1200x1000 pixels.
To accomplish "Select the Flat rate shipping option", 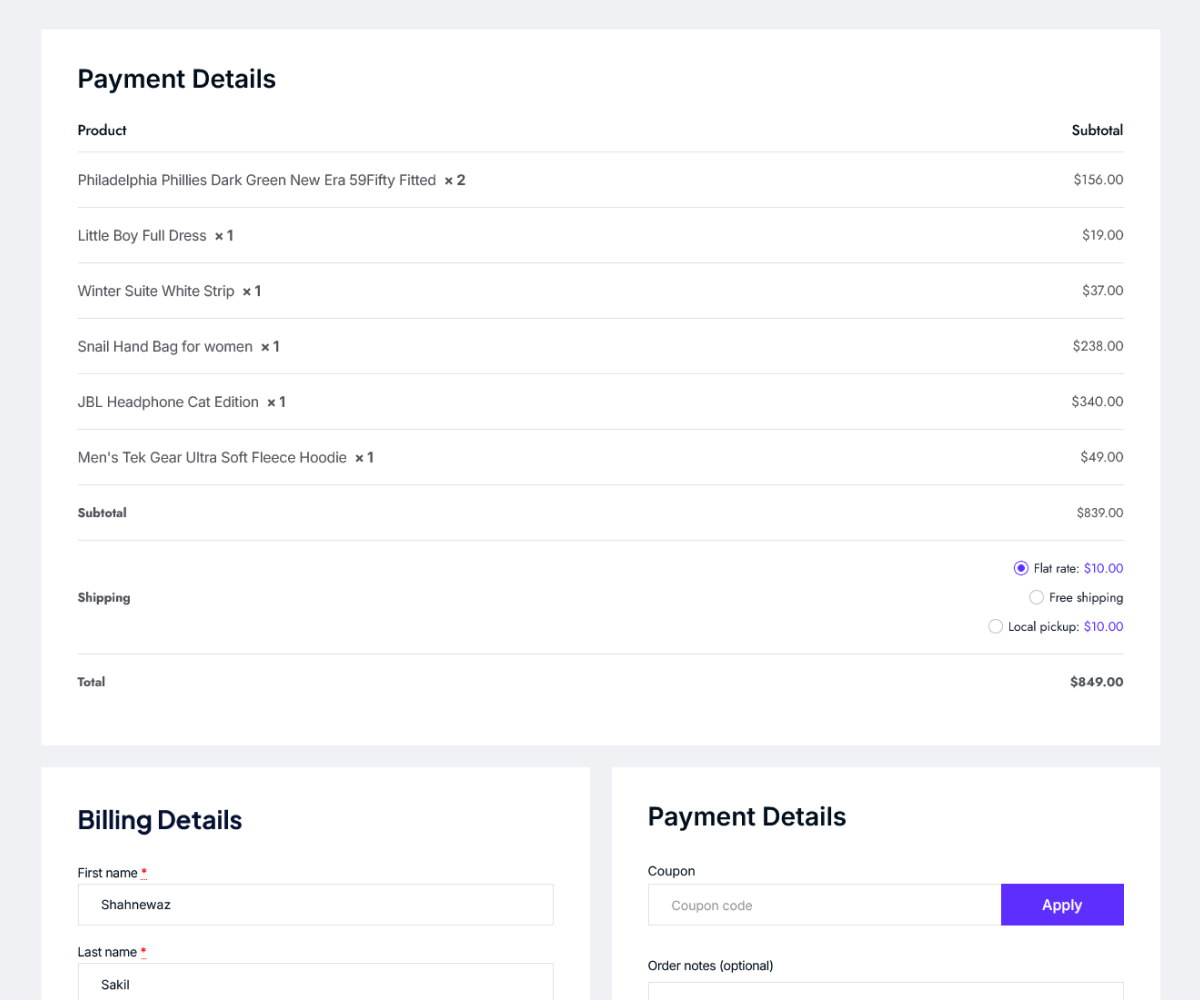I will point(1021,568).
